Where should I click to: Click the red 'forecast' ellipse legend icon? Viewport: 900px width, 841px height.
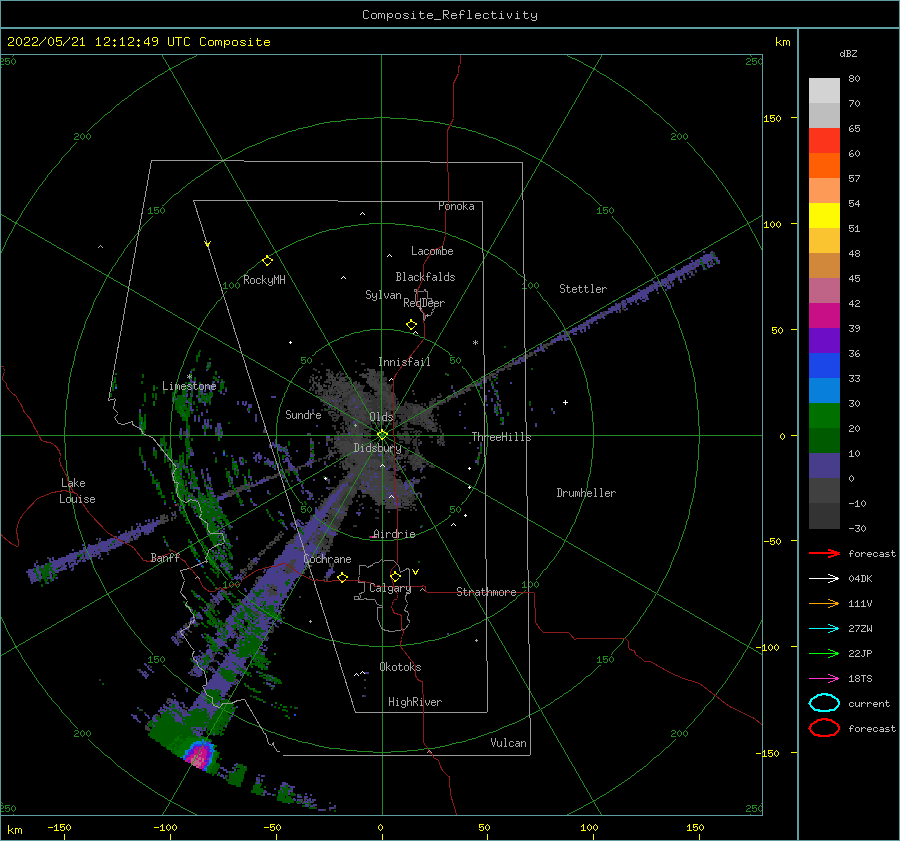click(x=824, y=728)
